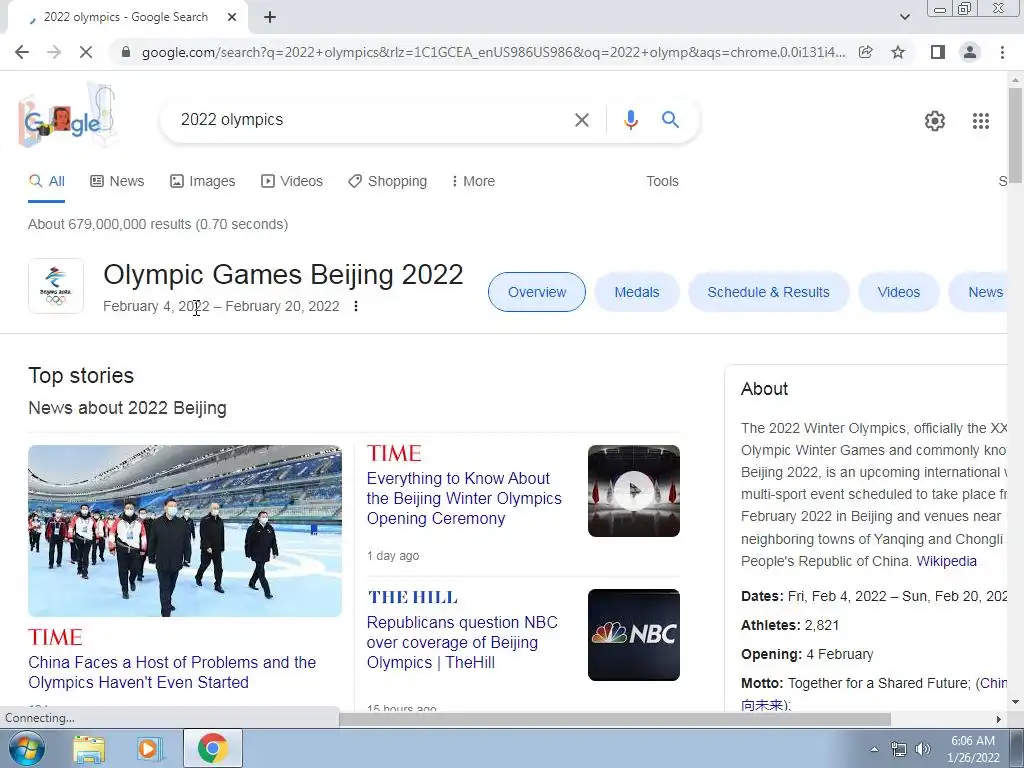Go back using browser back arrow
The height and width of the screenshot is (768, 1024).
pos(22,52)
